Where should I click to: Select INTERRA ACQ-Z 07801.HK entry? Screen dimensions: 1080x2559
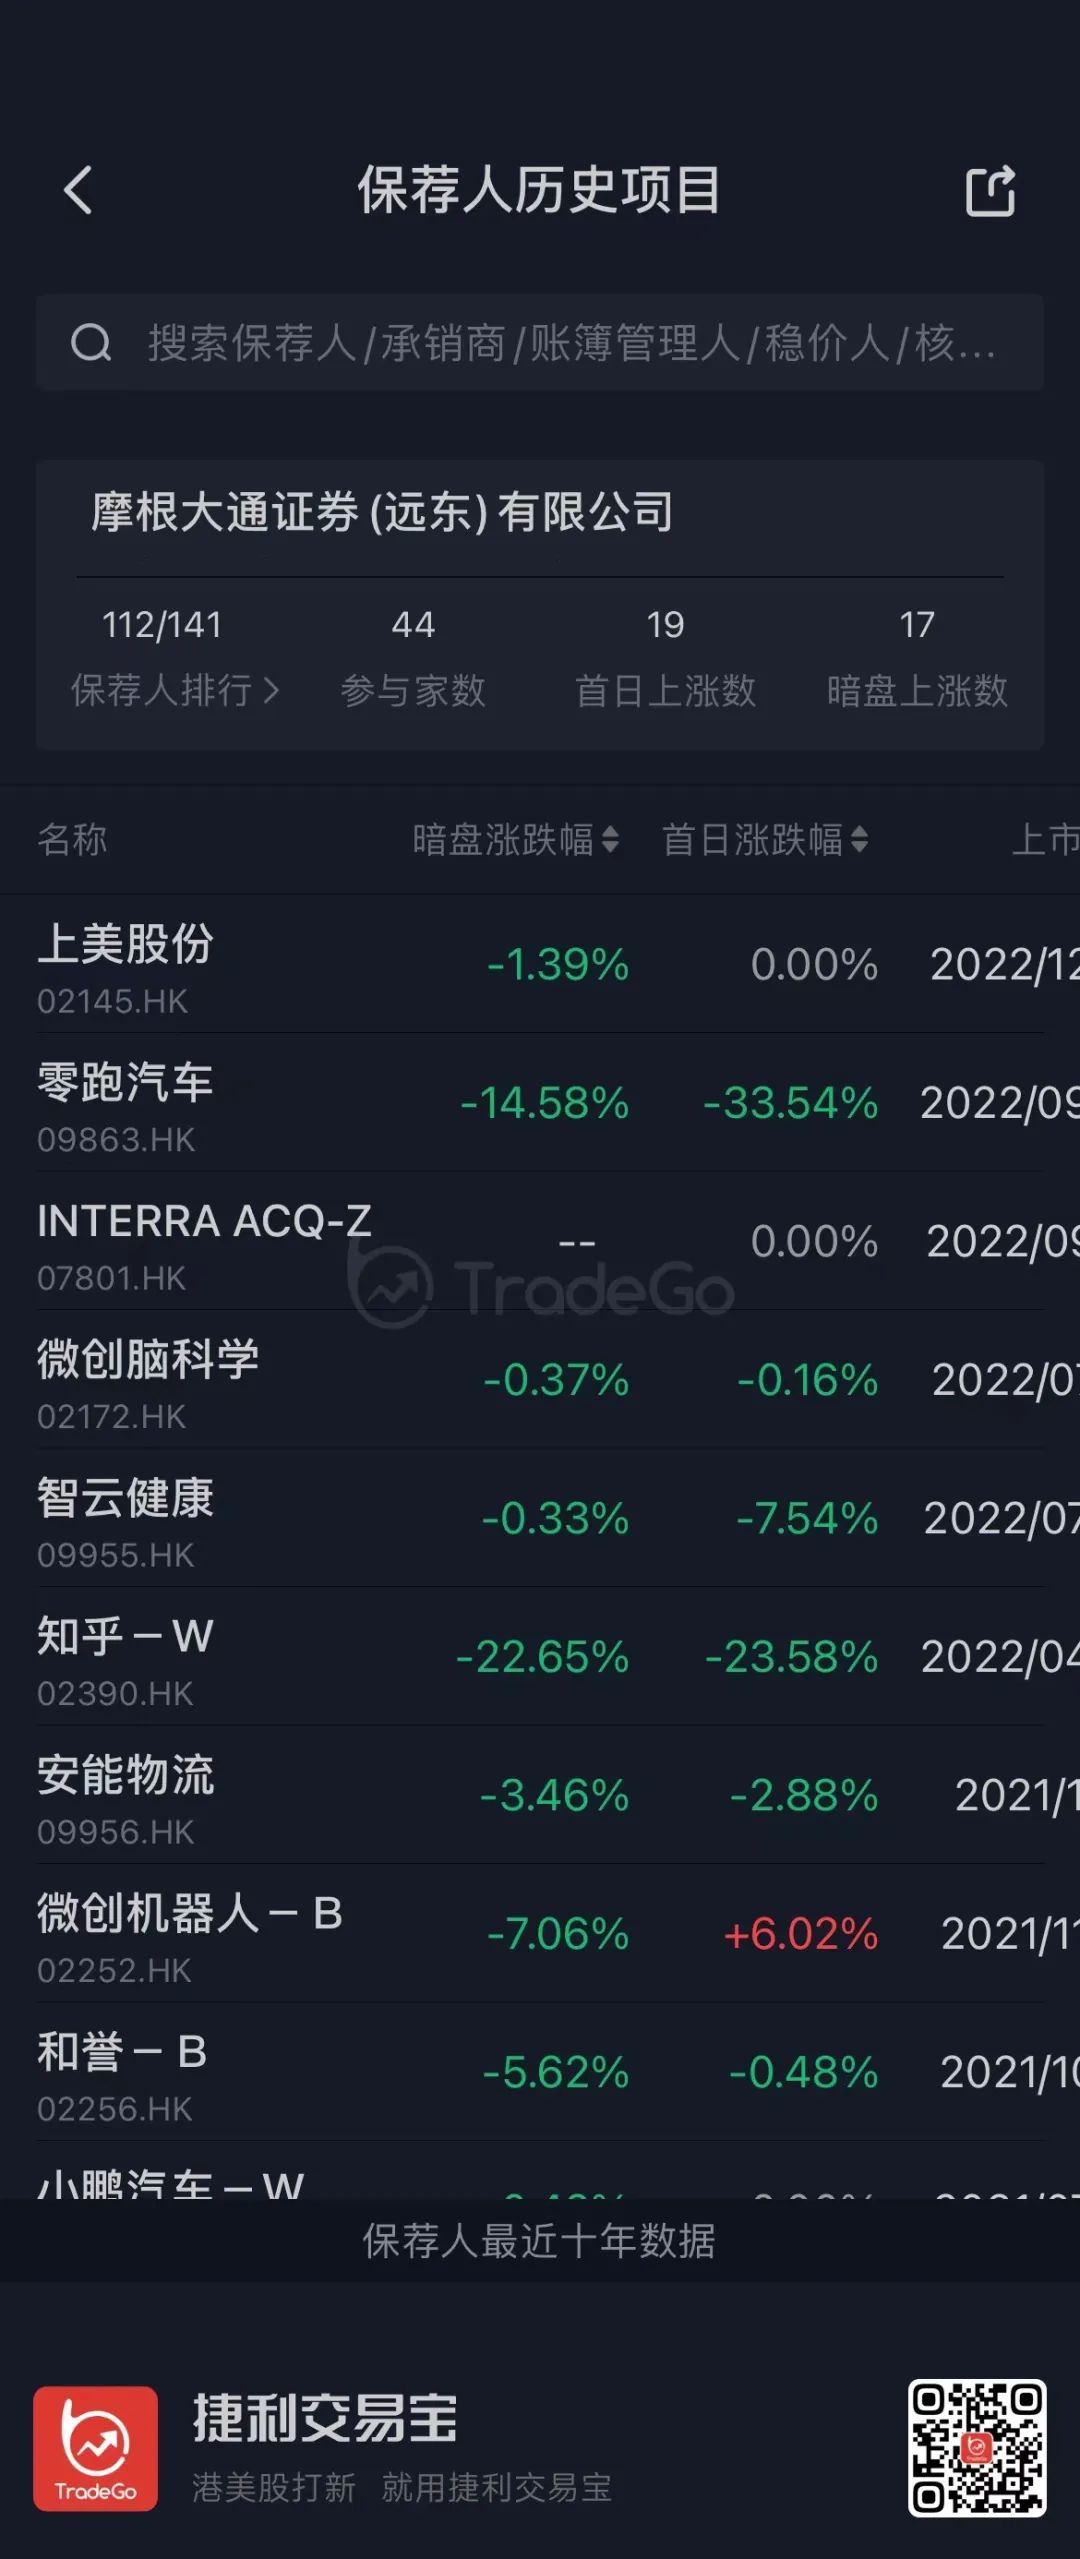tap(540, 1241)
